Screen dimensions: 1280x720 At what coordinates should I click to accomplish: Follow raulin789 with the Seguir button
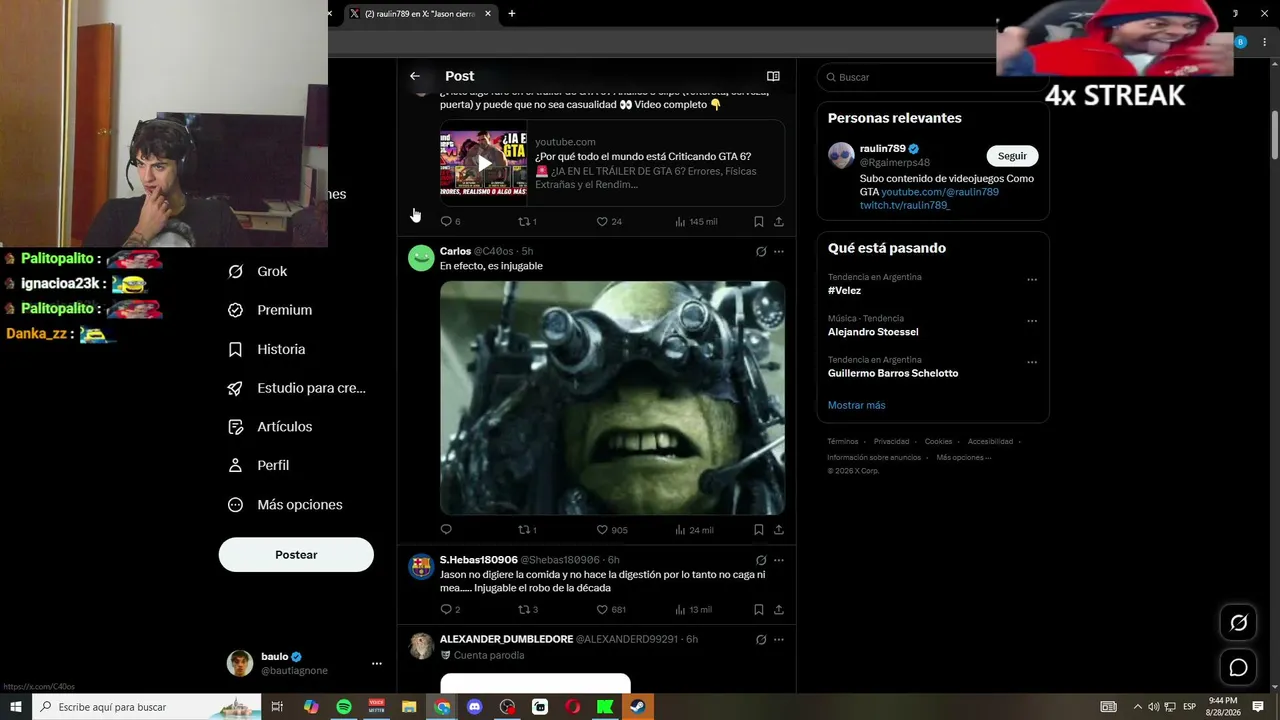click(1012, 156)
